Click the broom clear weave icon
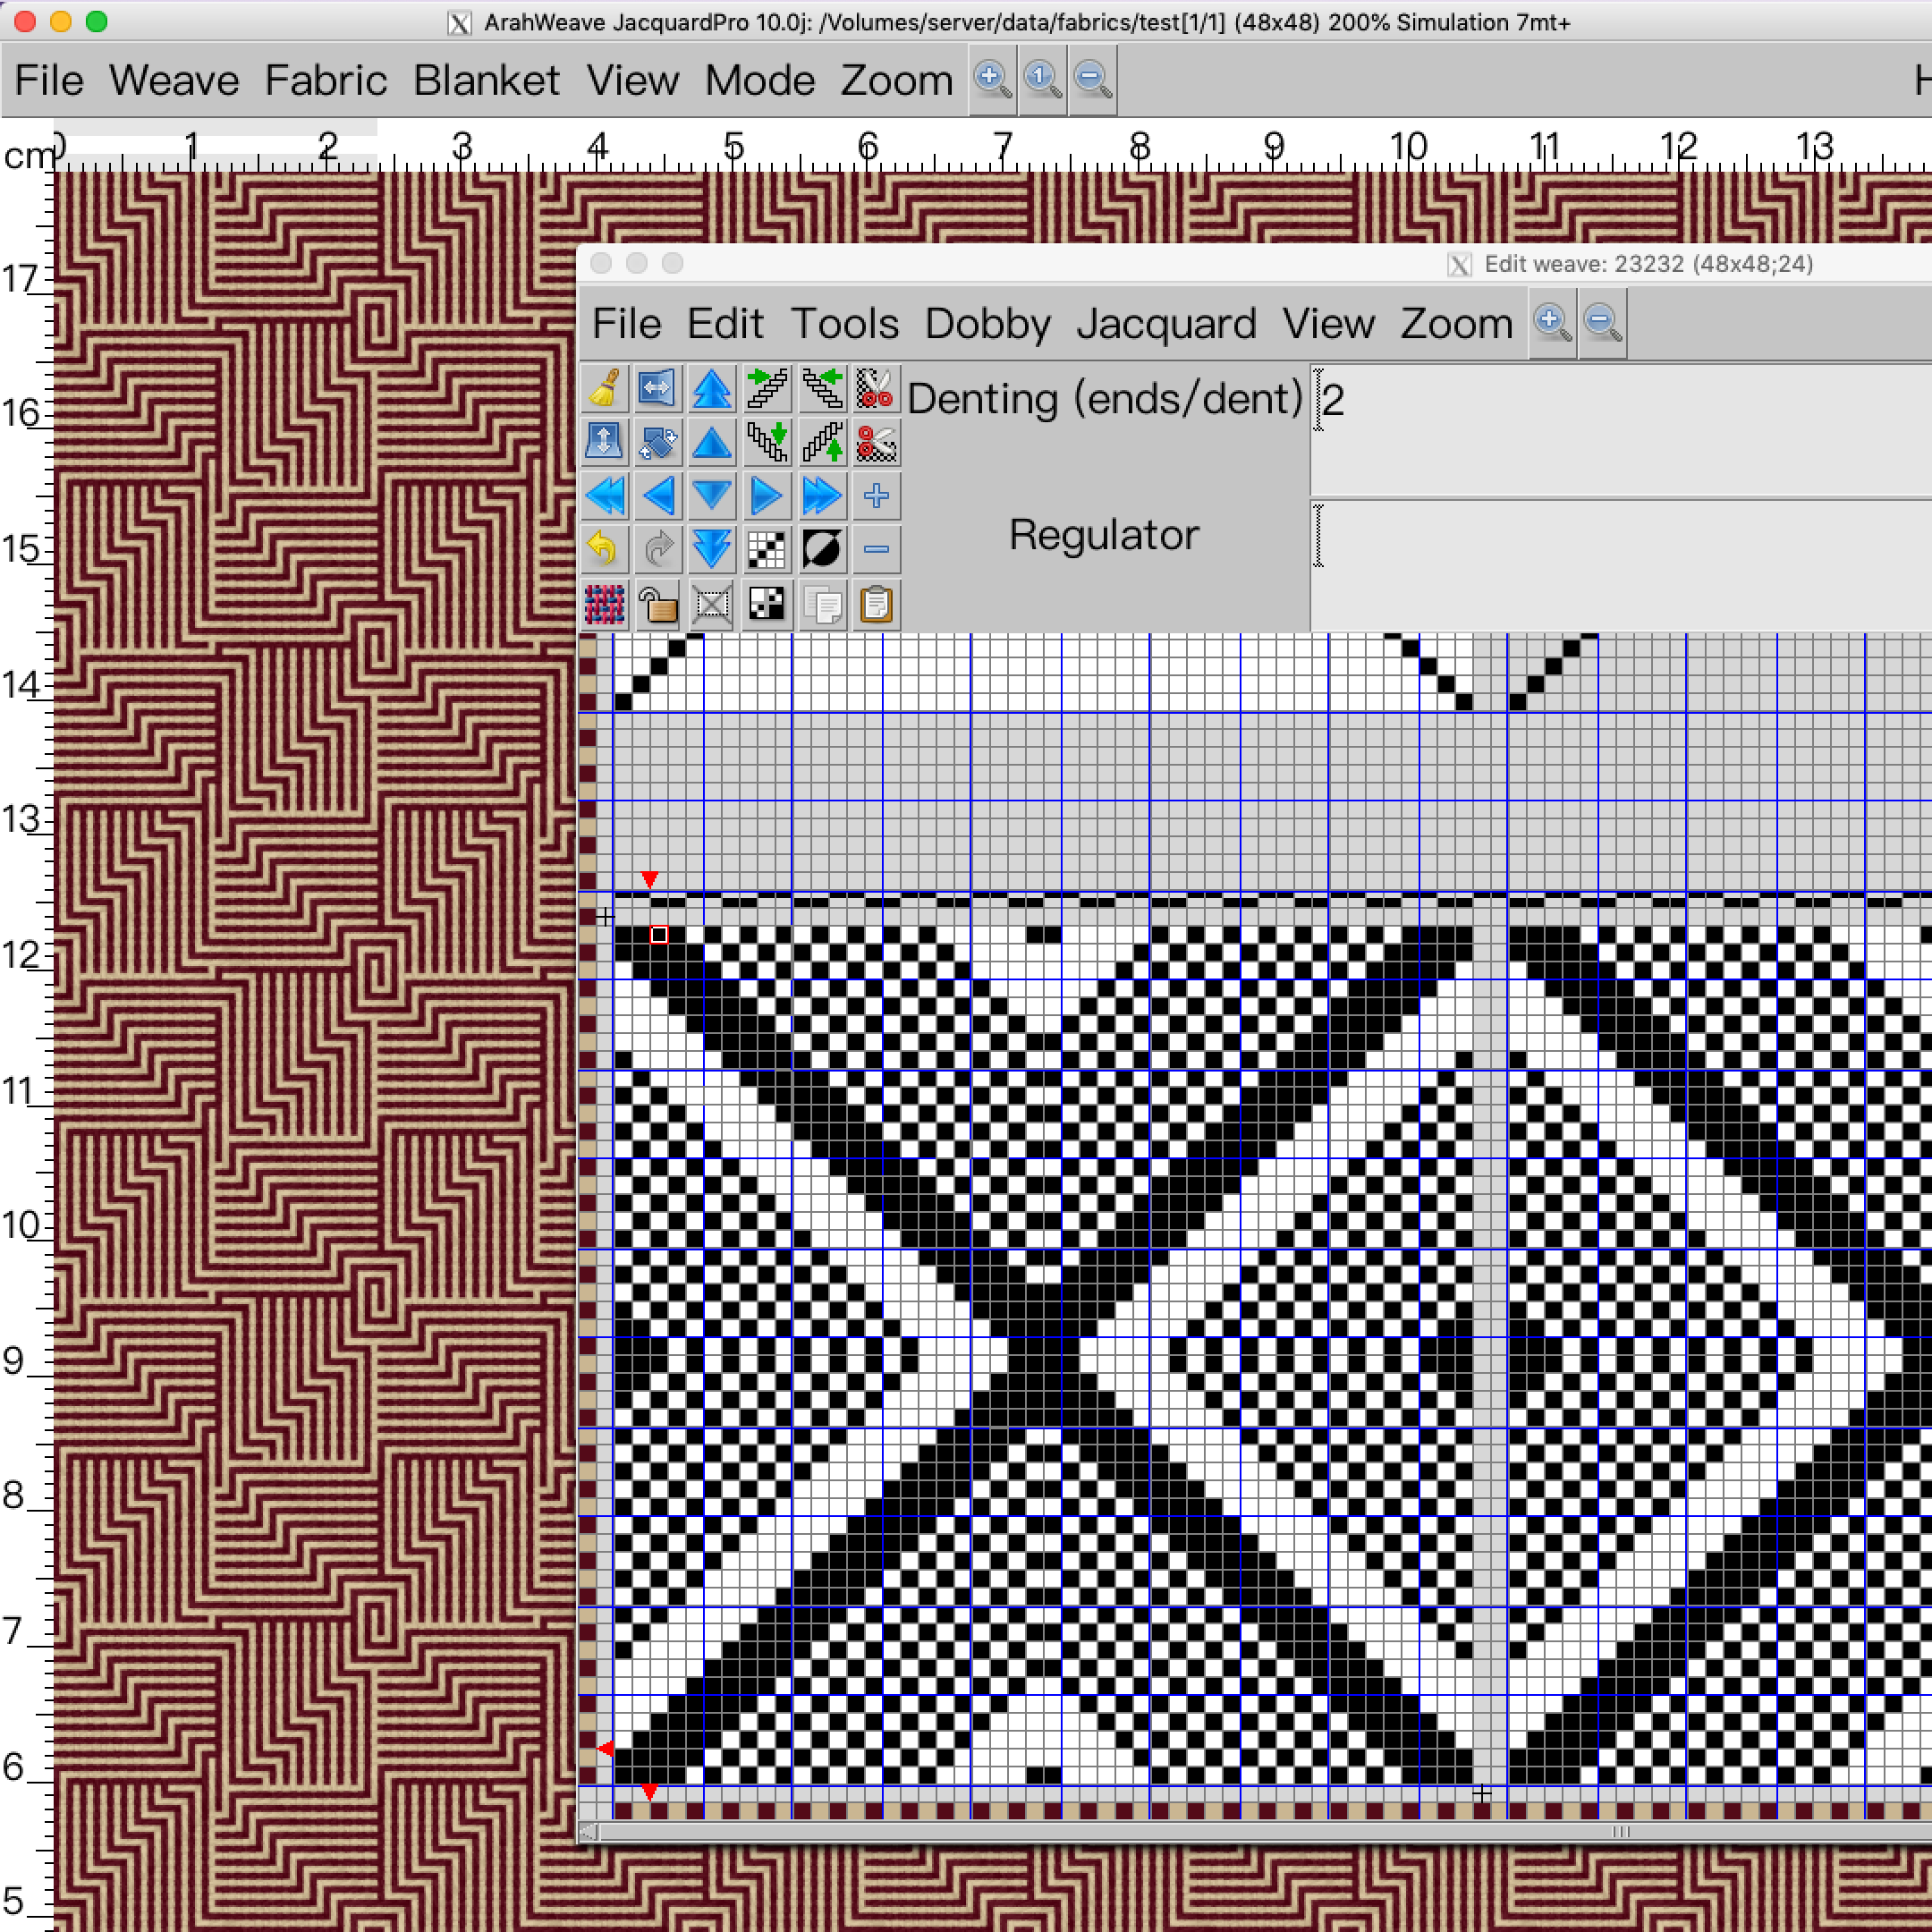Screen dimensions: 1932x1932 click(x=605, y=389)
